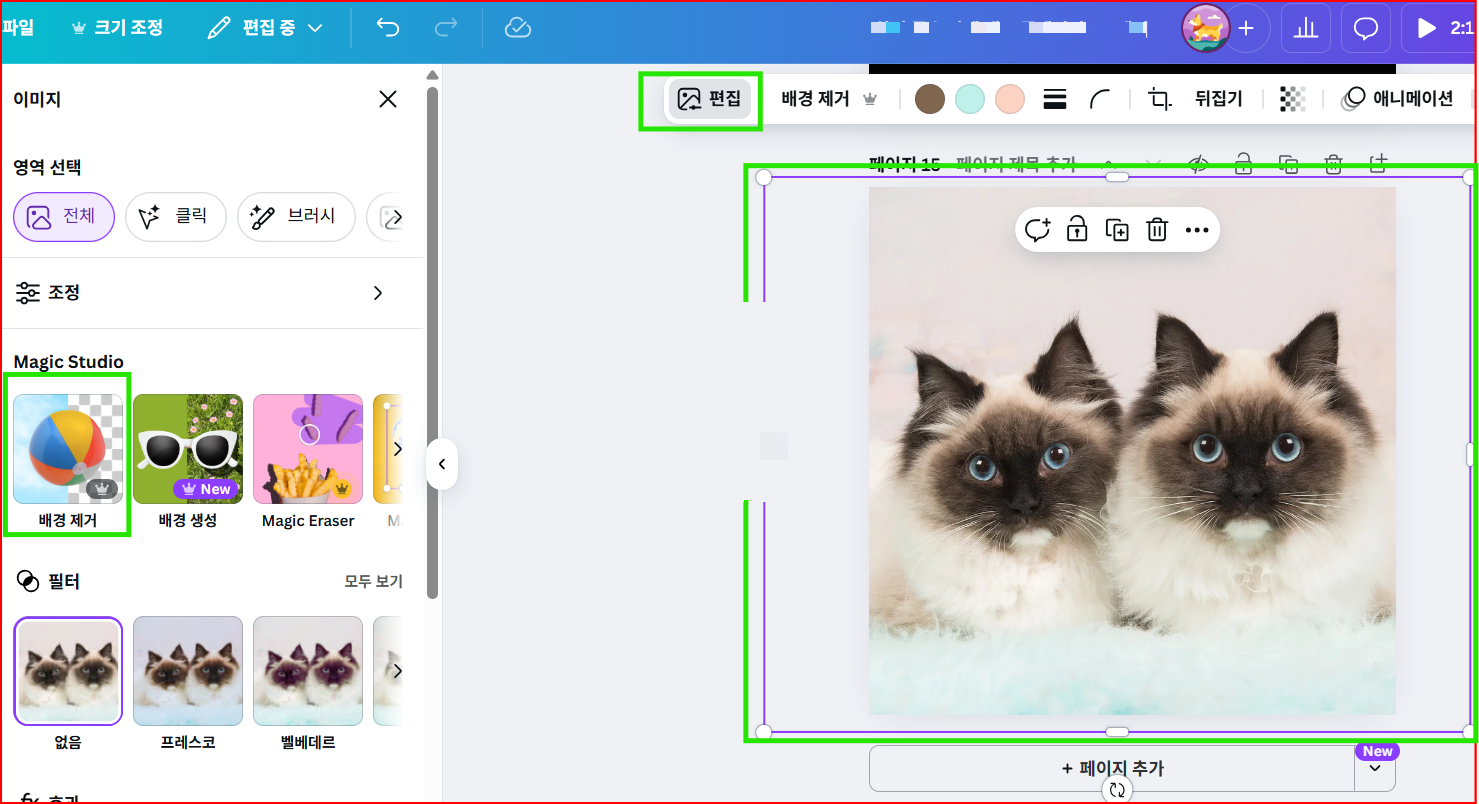Duplicate the image via floating copy icon

pos(1117,229)
